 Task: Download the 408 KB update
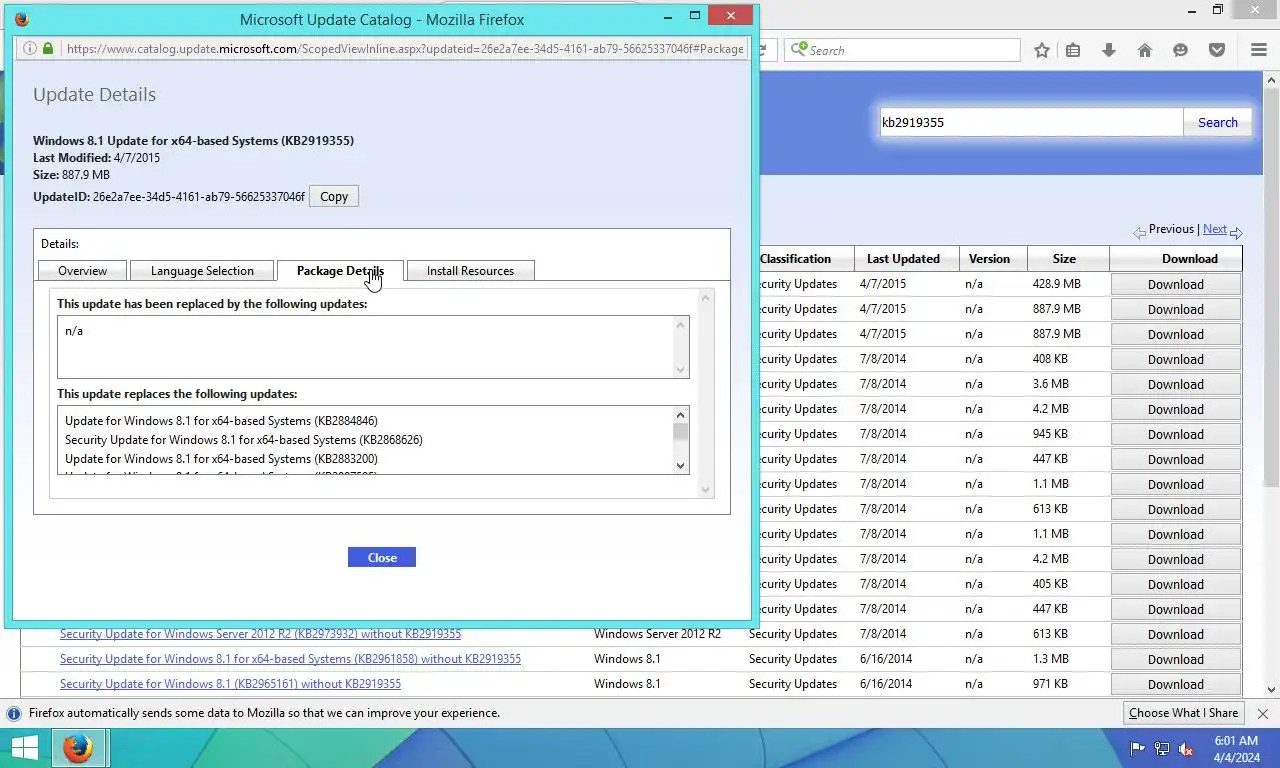[x=1176, y=359]
